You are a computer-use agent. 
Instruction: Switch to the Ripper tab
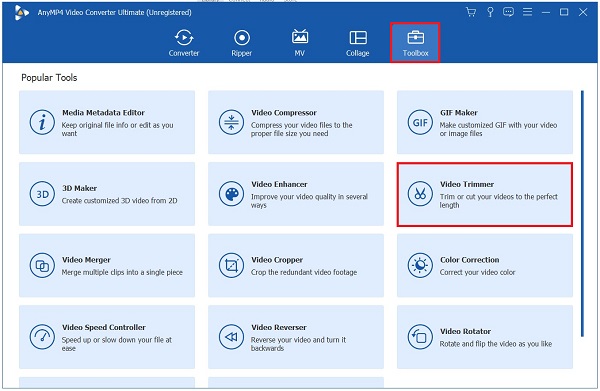242,43
